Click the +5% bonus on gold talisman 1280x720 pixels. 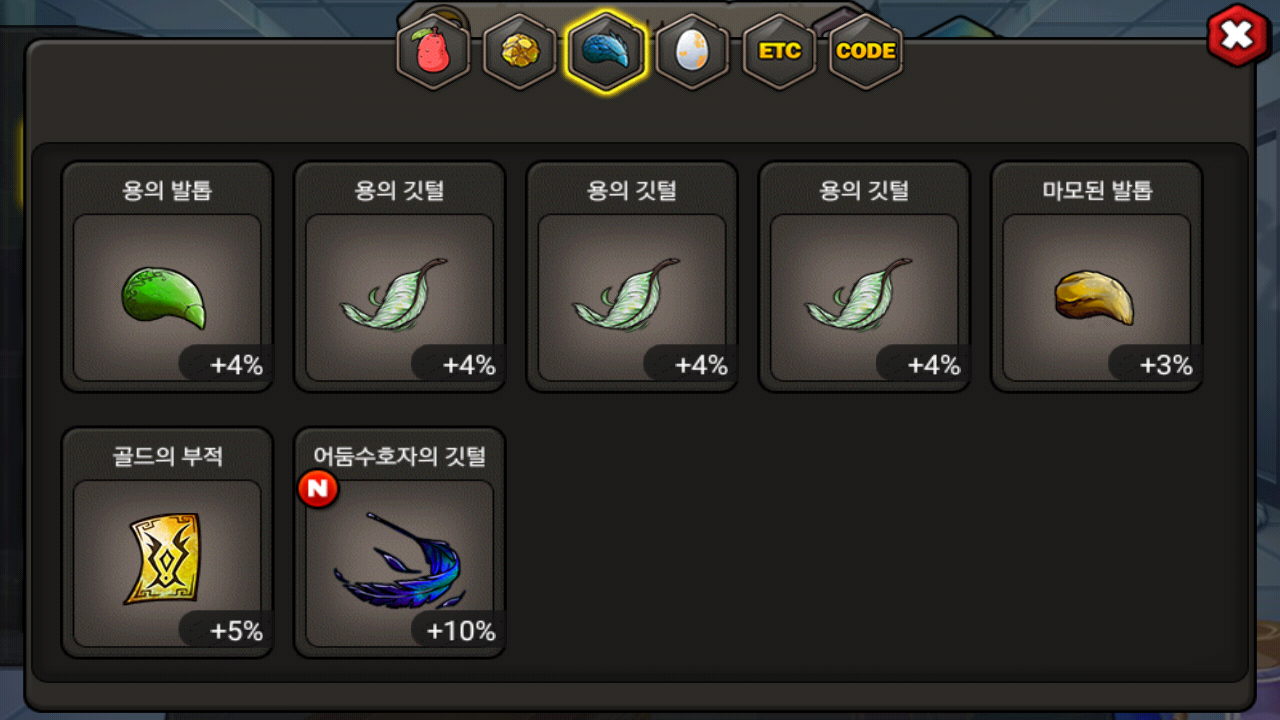pos(236,631)
